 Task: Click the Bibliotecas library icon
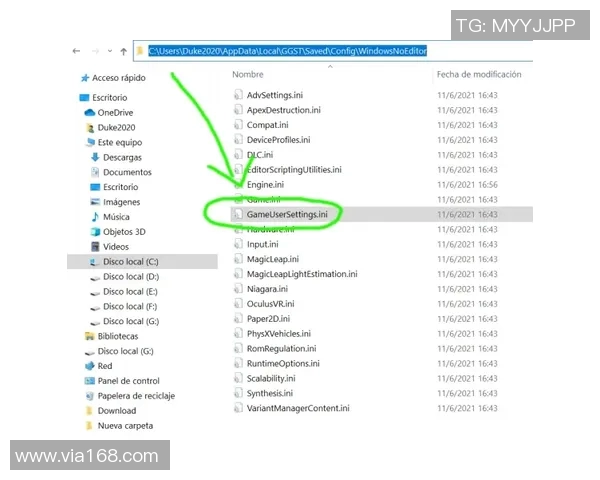(x=90, y=336)
